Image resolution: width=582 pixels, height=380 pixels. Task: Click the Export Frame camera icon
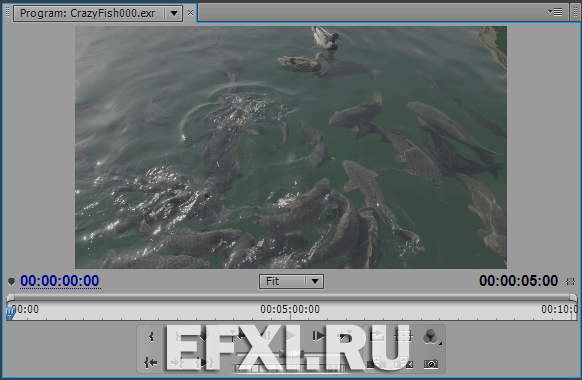tap(431, 364)
